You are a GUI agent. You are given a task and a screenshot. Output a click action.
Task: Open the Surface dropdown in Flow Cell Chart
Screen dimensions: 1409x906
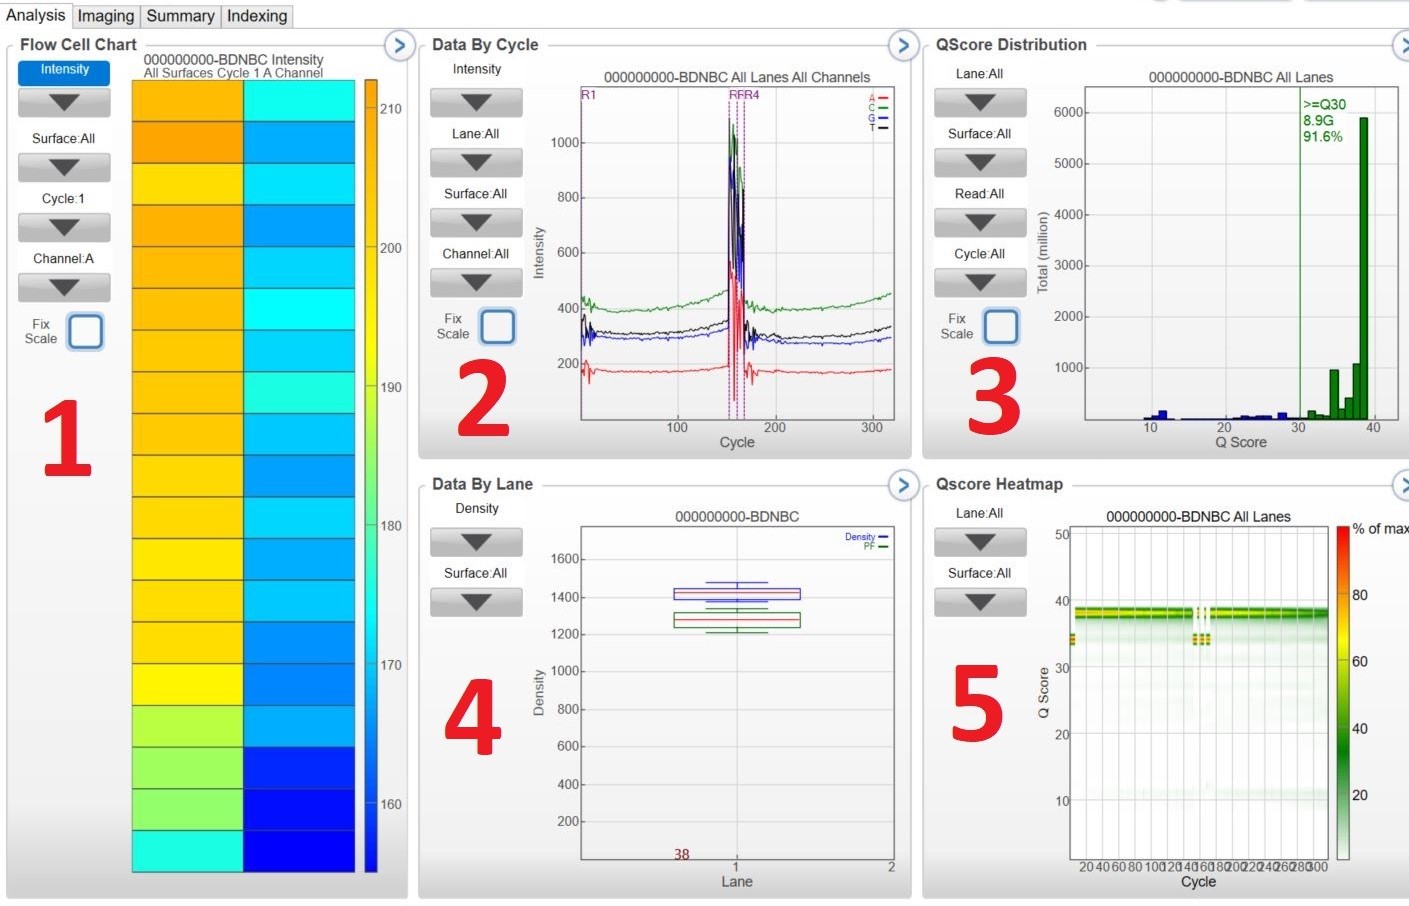[64, 168]
